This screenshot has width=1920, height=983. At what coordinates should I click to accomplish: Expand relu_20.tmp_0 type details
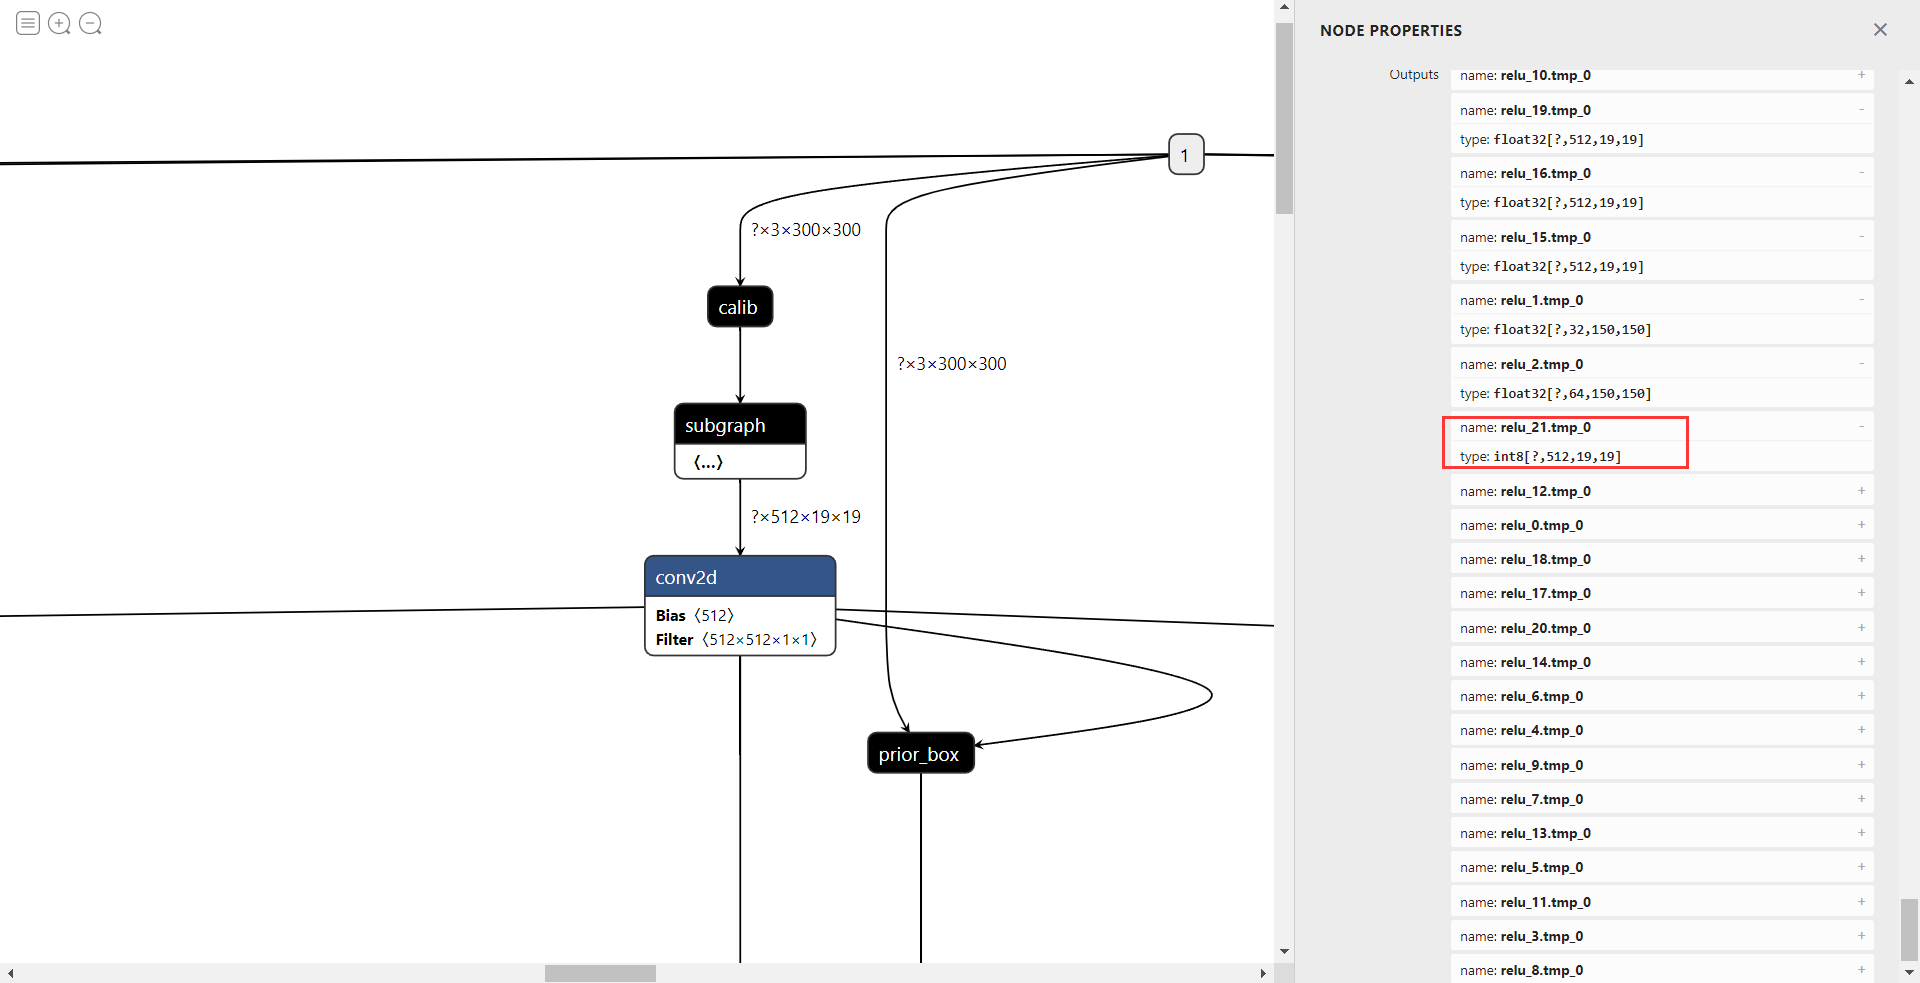(1861, 628)
